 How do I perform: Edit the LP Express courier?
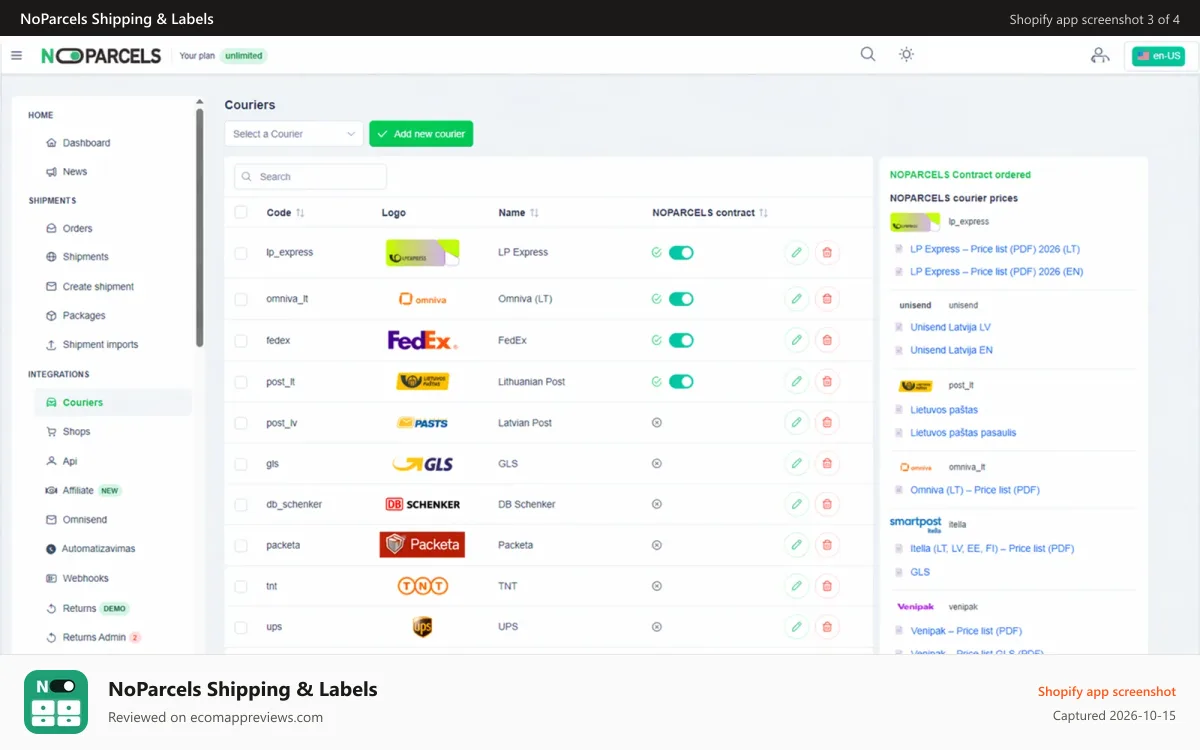point(796,253)
